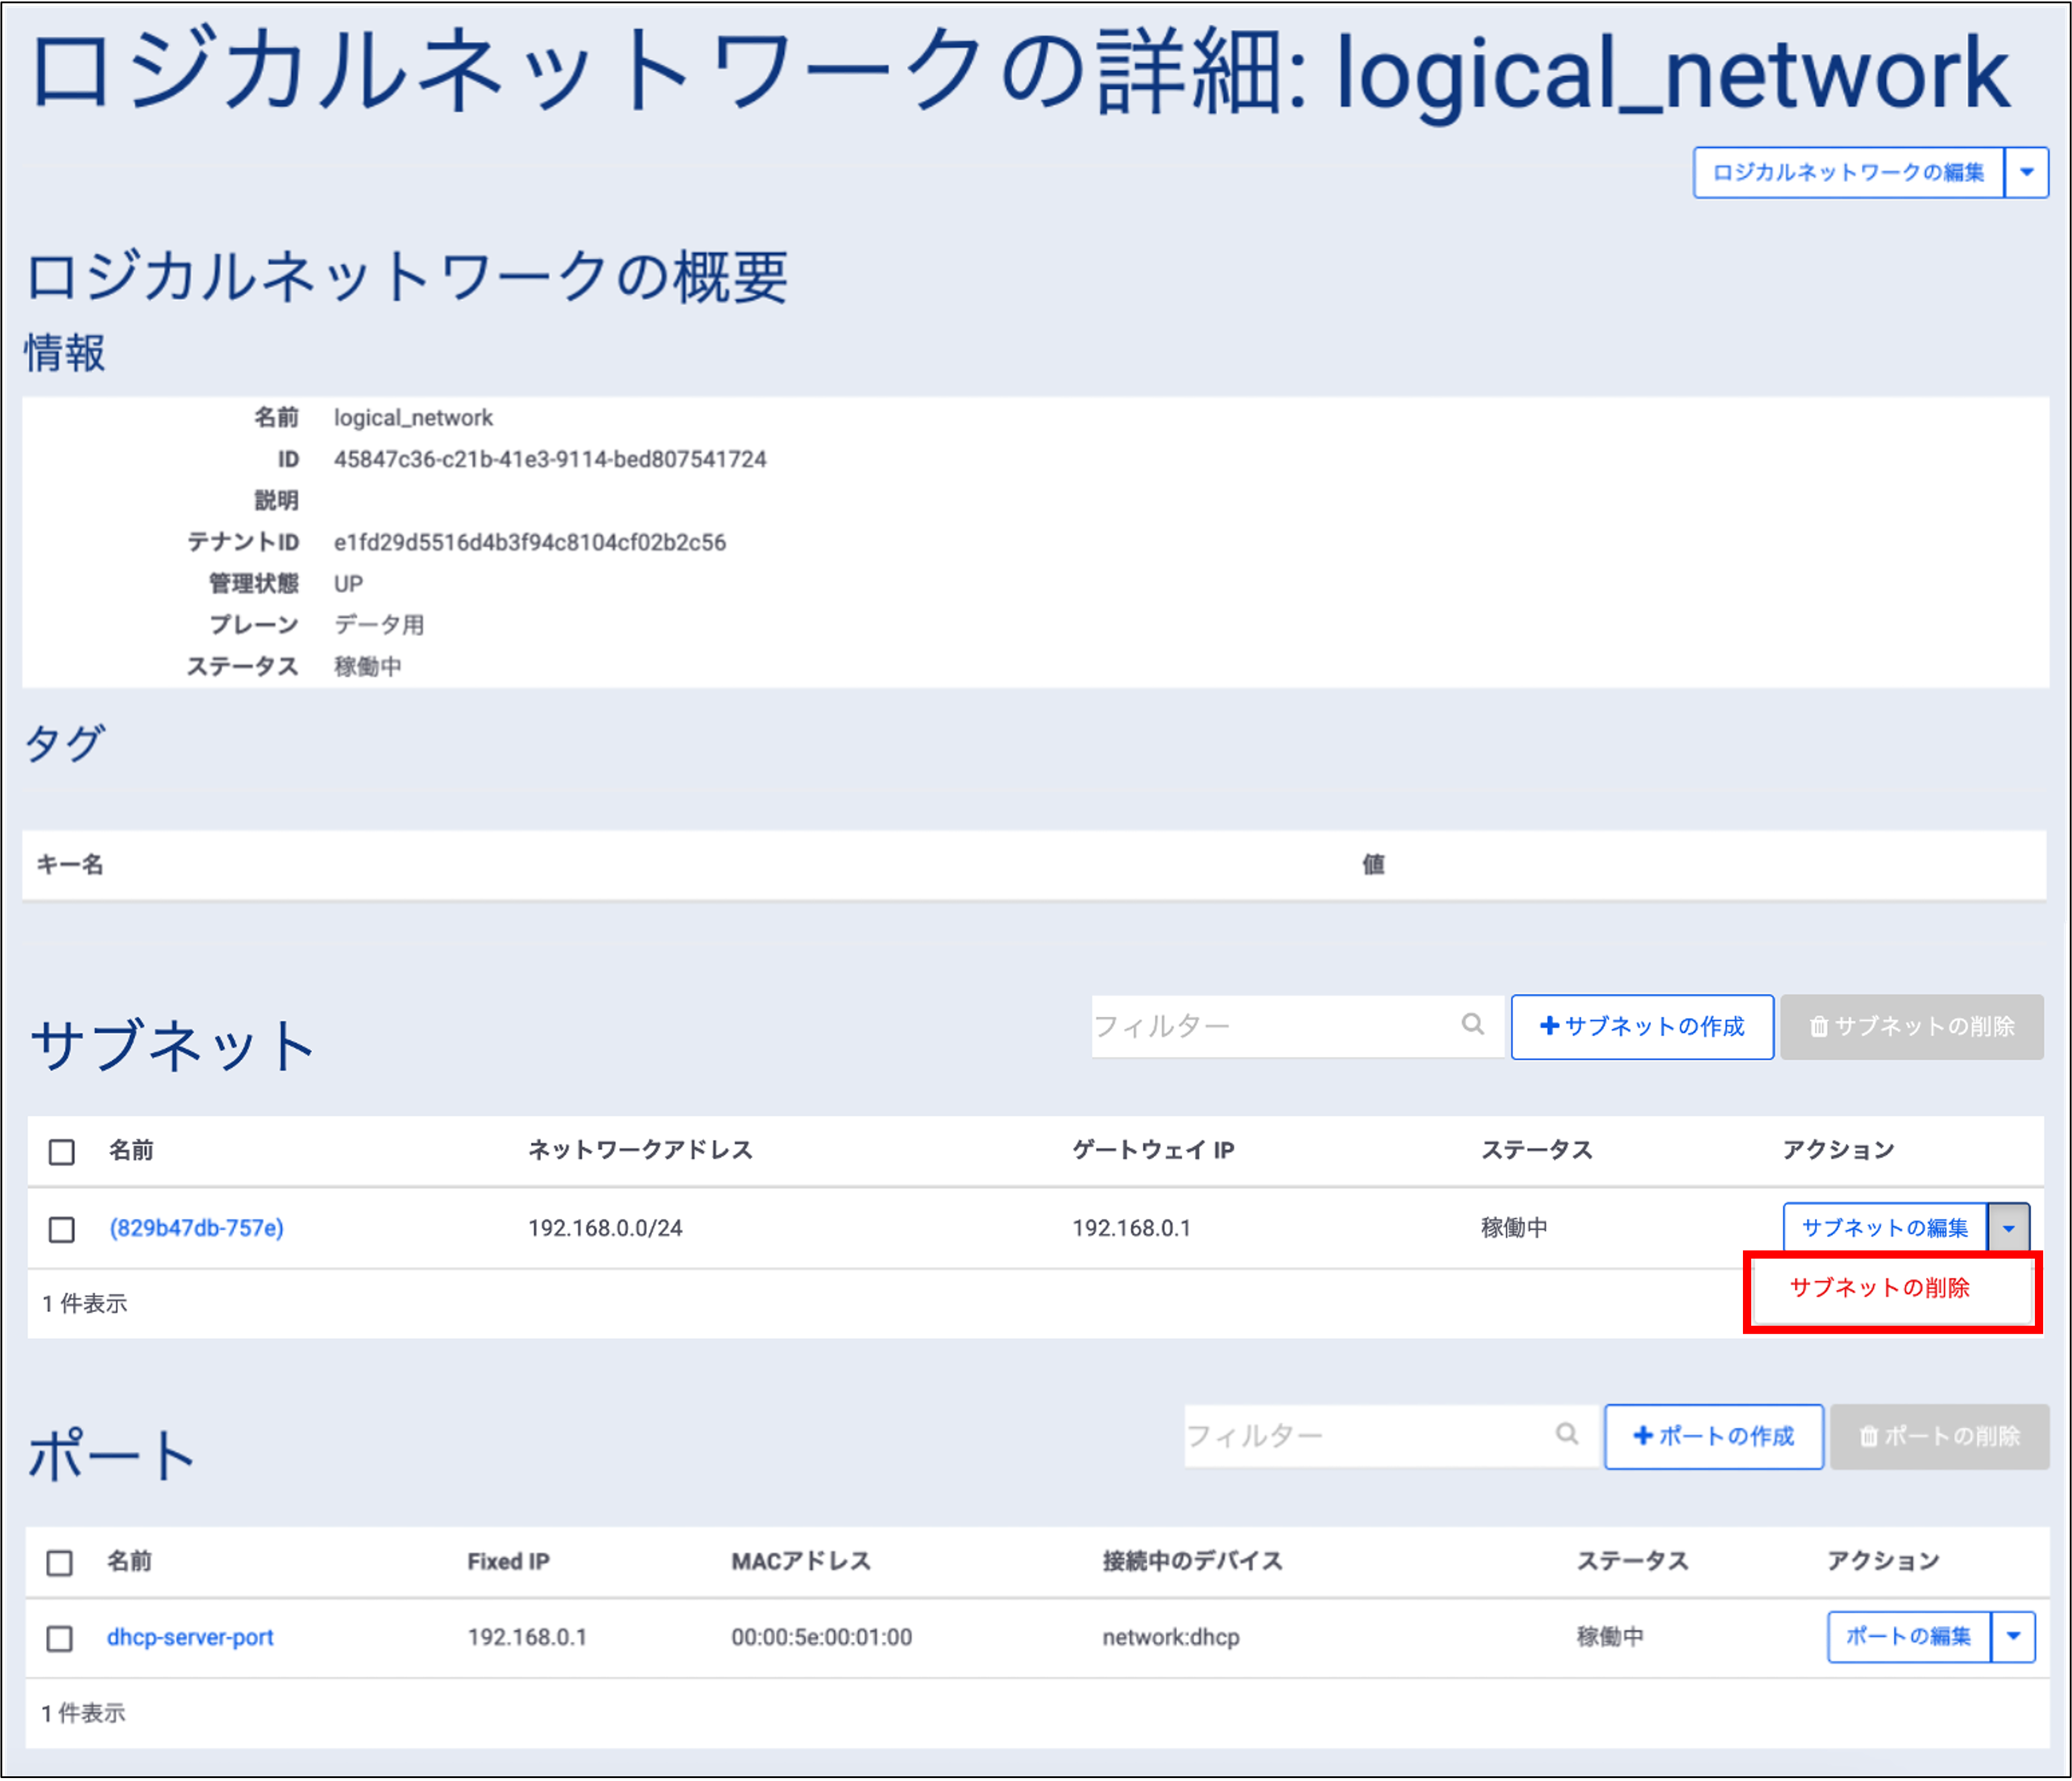
Task: Open the port edit dropdown arrow
Action: pyautogui.click(x=2013, y=1637)
